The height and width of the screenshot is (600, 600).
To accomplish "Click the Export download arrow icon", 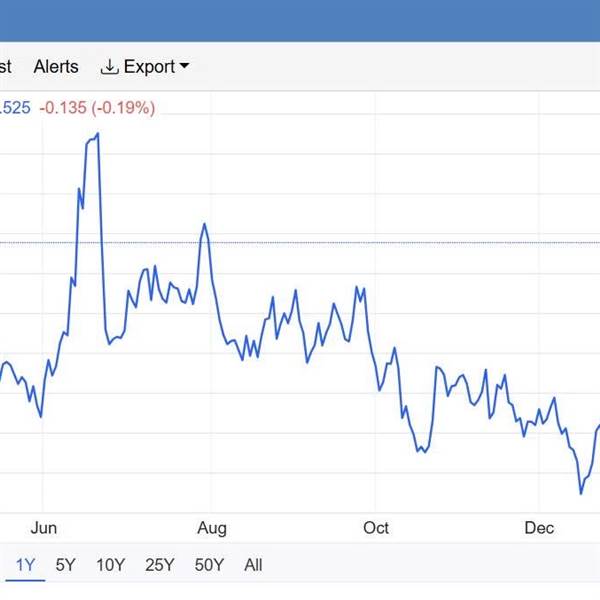I will 109,67.
